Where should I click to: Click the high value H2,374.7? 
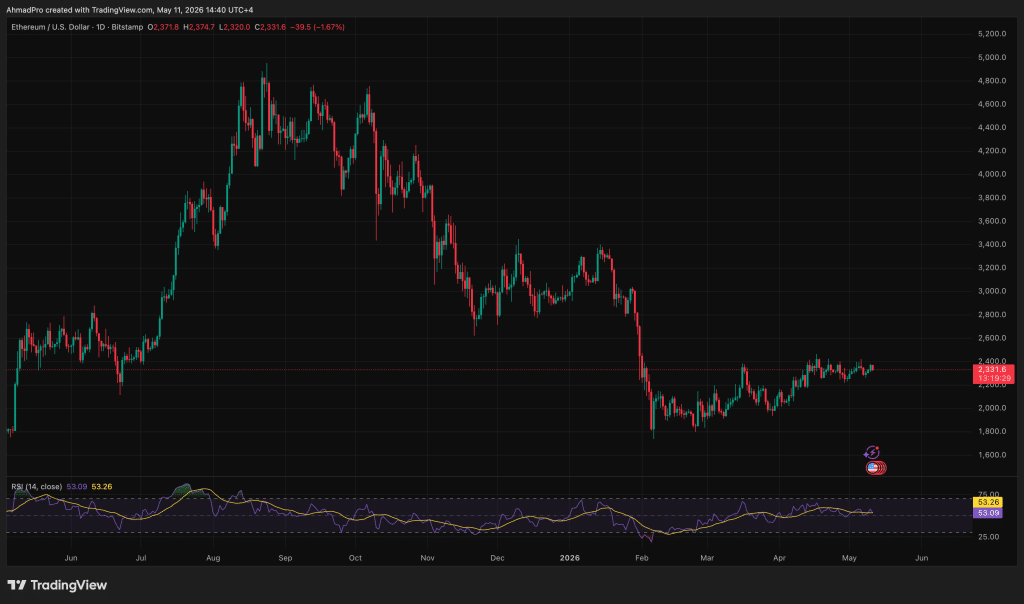199,27
